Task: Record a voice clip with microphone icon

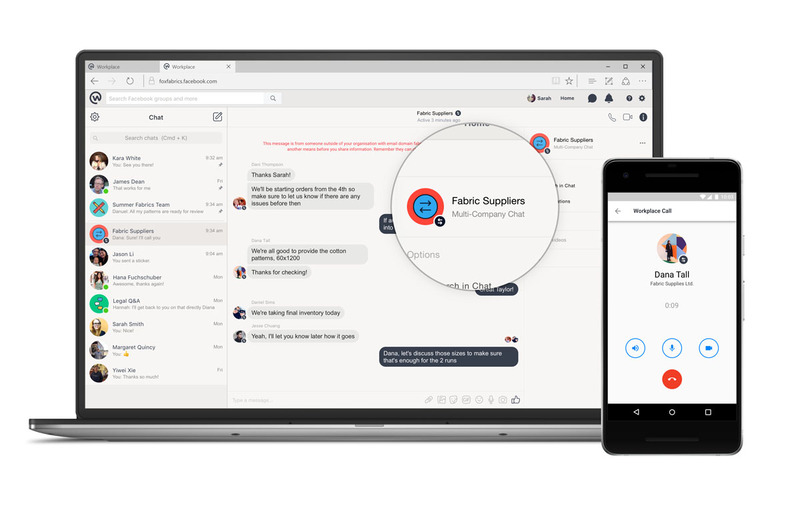Action: tap(491, 400)
